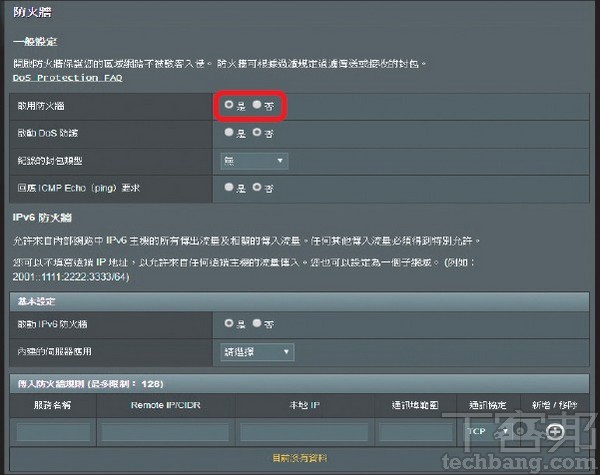The width and height of the screenshot is (600, 475).
Task: Expand the 內建的伺服器應用 dropdown
Action: pyautogui.click(x=257, y=351)
